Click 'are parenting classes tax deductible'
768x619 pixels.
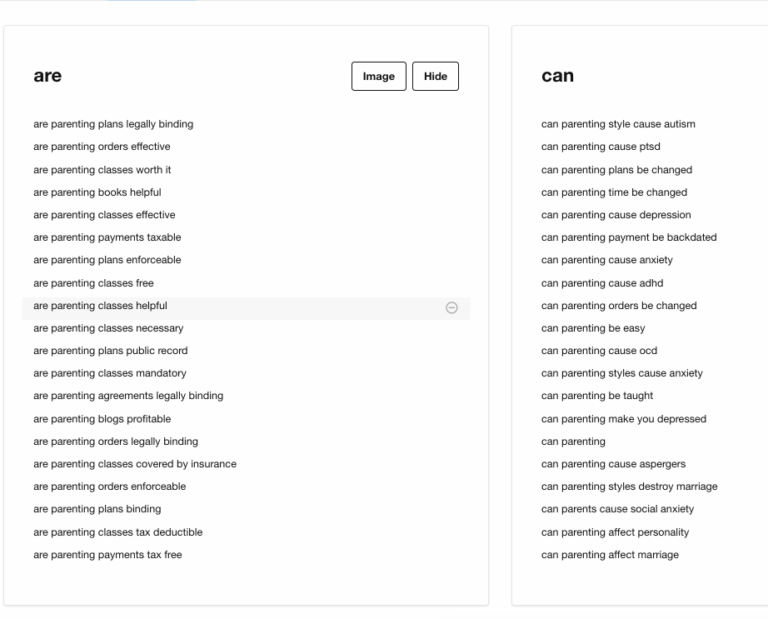pyautogui.click(x=118, y=532)
